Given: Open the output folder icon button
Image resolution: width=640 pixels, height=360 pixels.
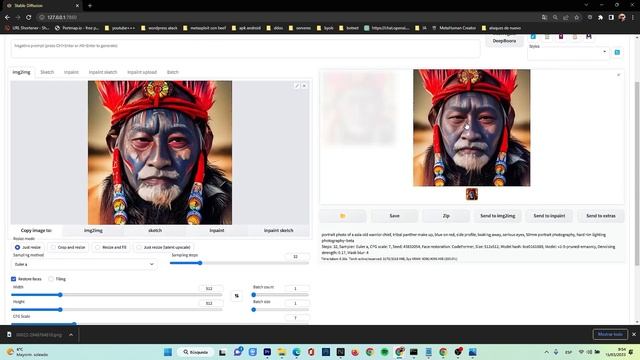Looking at the screenshot, I should 342,216.
